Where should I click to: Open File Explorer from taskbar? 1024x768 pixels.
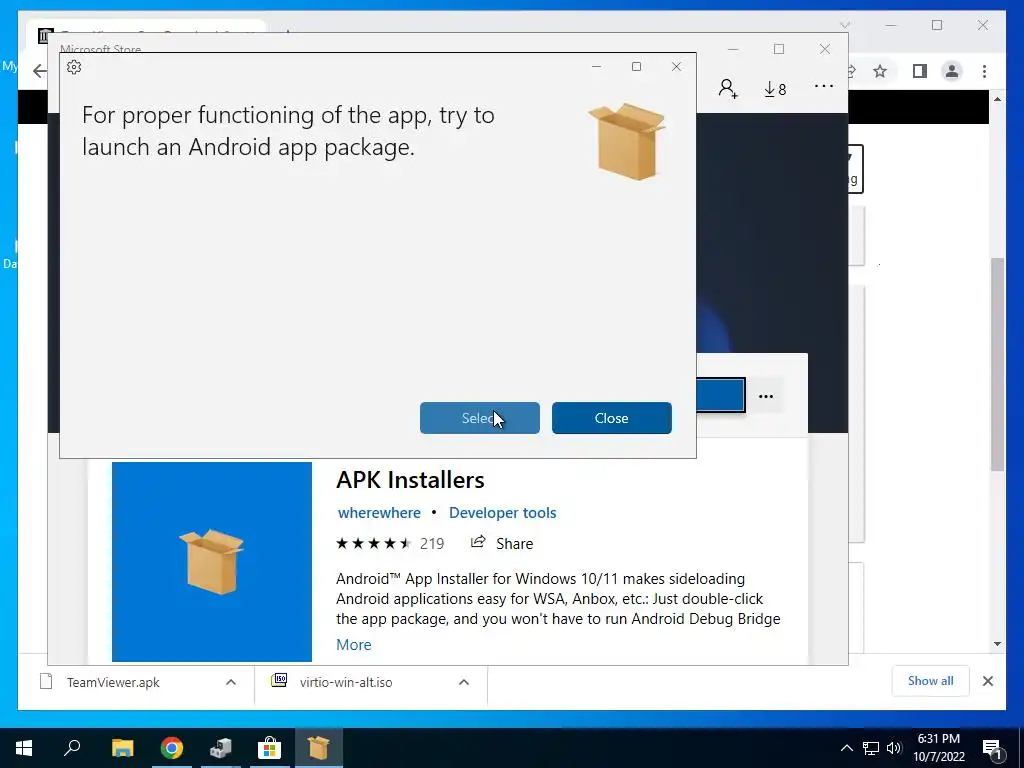(x=122, y=748)
